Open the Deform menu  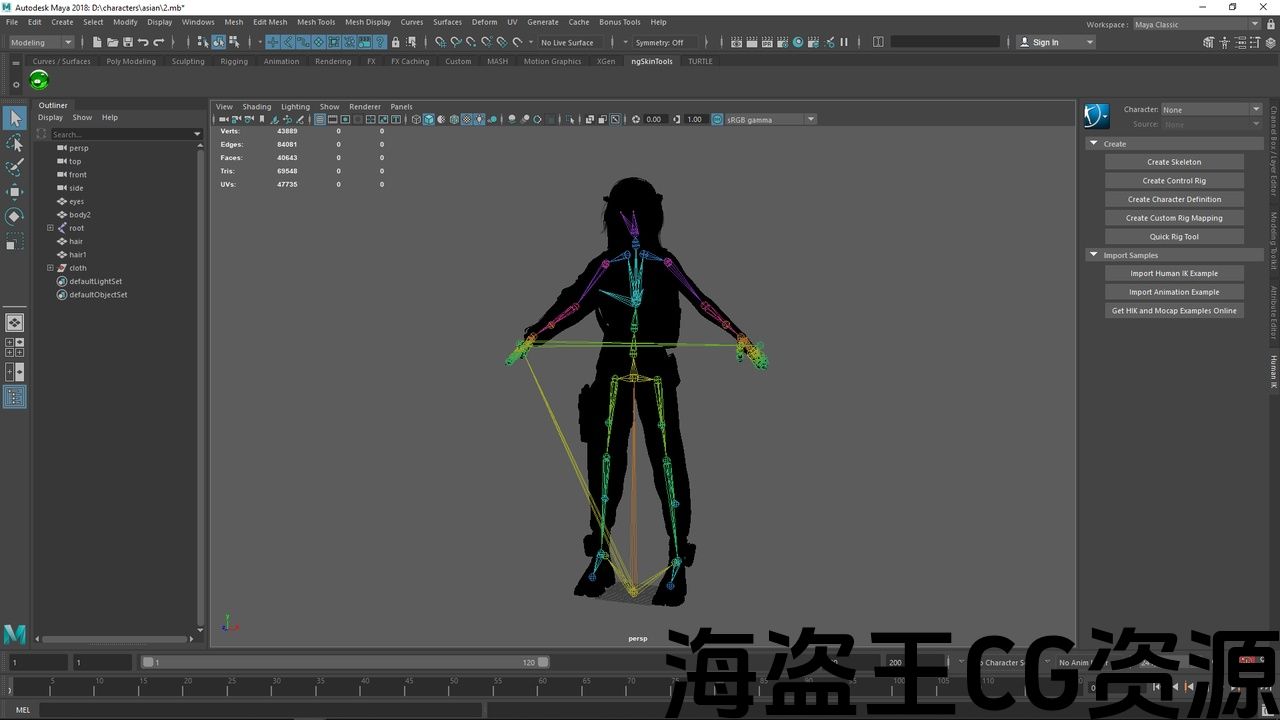click(x=484, y=22)
